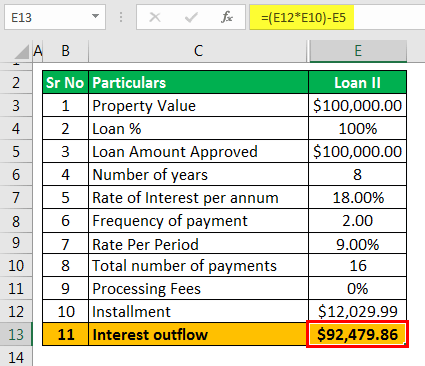Select the 'Frequency of payment' cell
The height and width of the screenshot is (366, 425).
tap(198, 221)
